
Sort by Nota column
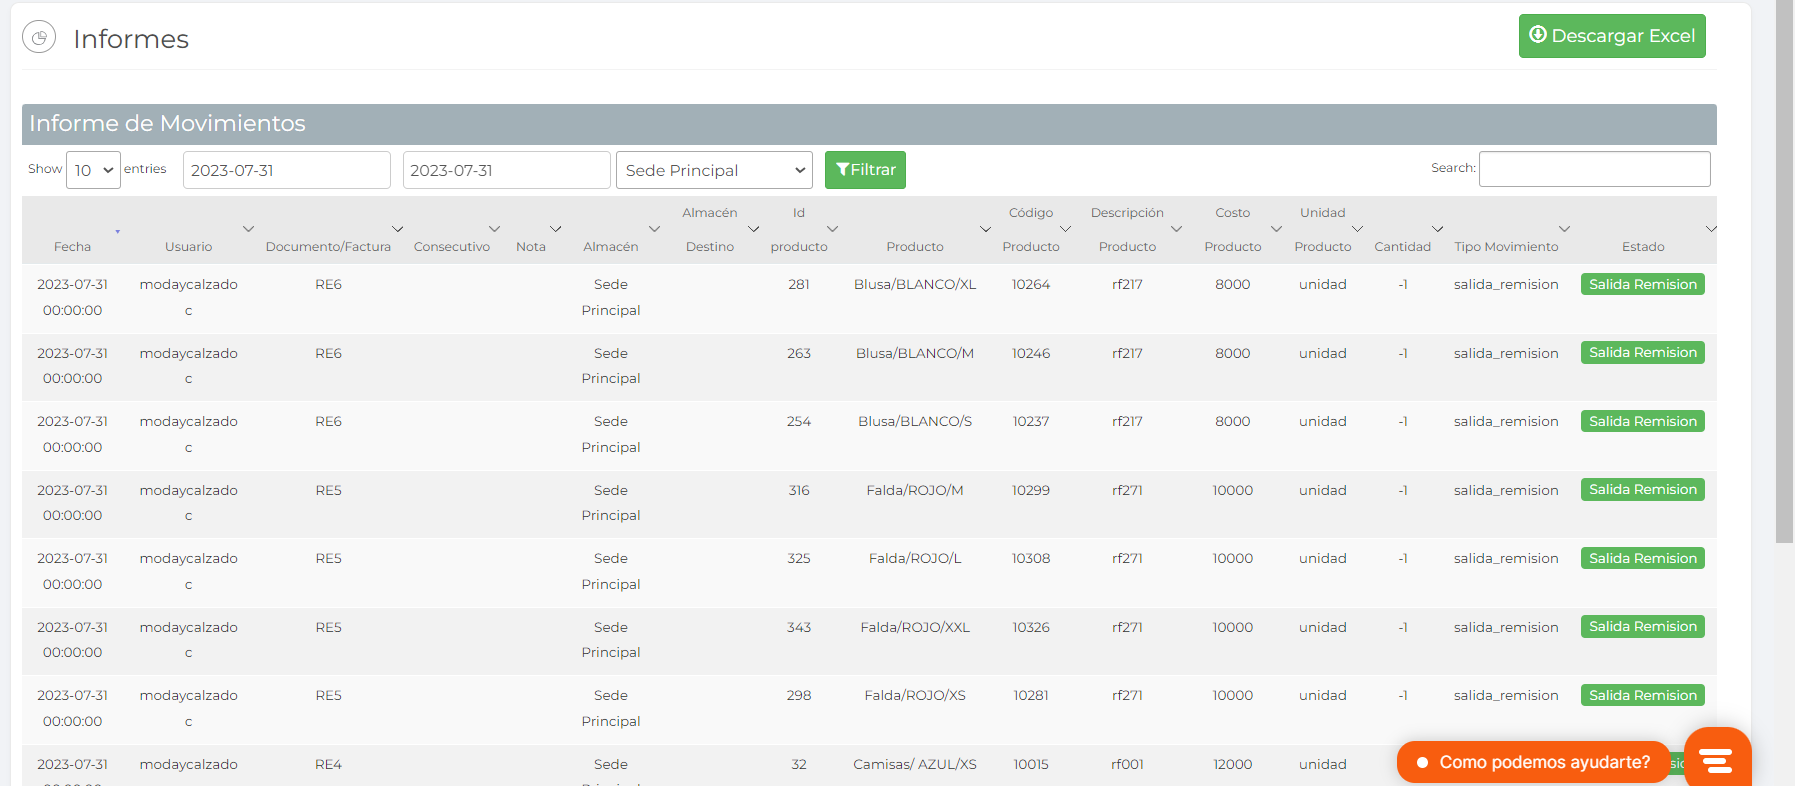tap(531, 247)
